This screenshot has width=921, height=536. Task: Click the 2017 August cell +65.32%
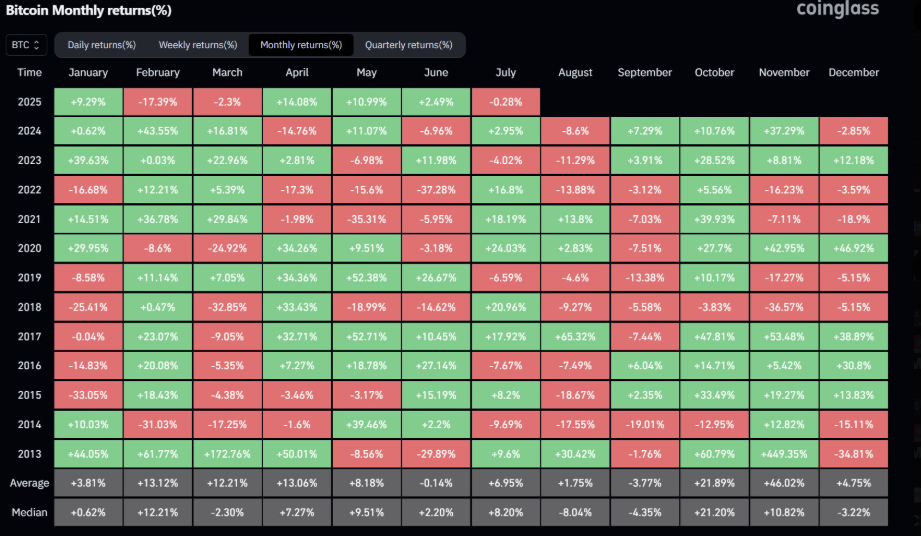pyautogui.click(x=575, y=336)
